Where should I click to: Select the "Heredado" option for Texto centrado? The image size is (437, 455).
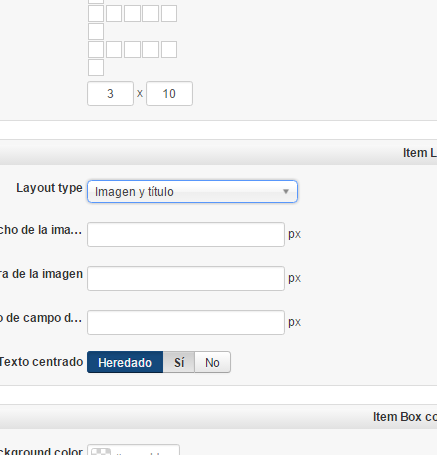(x=125, y=362)
